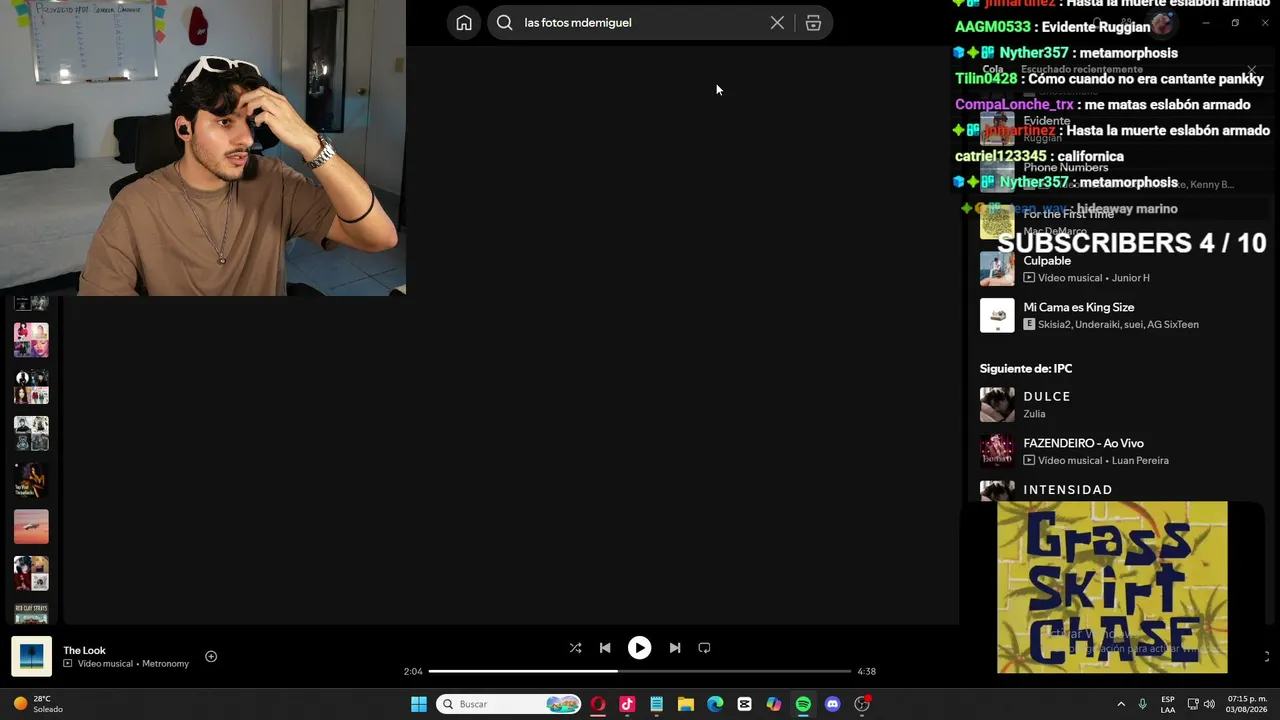Skip to previous track

(605, 648)
